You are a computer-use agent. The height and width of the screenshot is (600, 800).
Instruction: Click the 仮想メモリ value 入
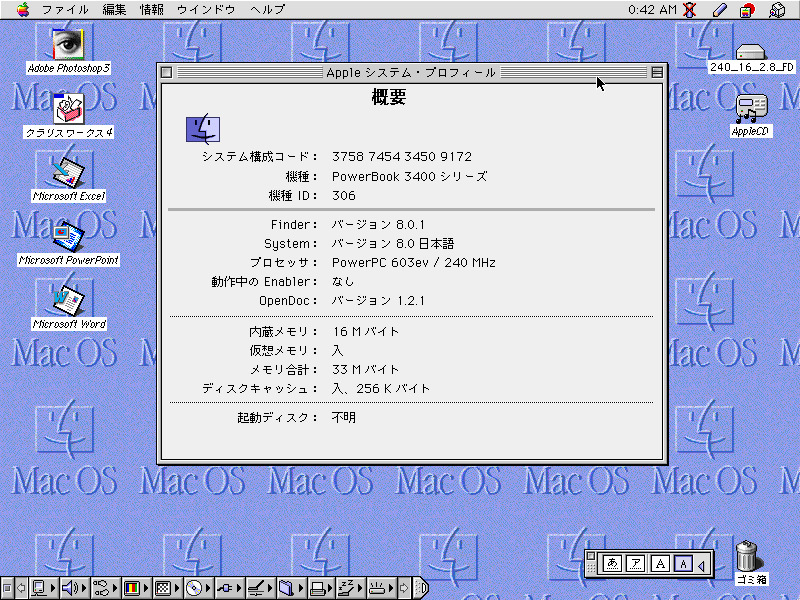337,351
